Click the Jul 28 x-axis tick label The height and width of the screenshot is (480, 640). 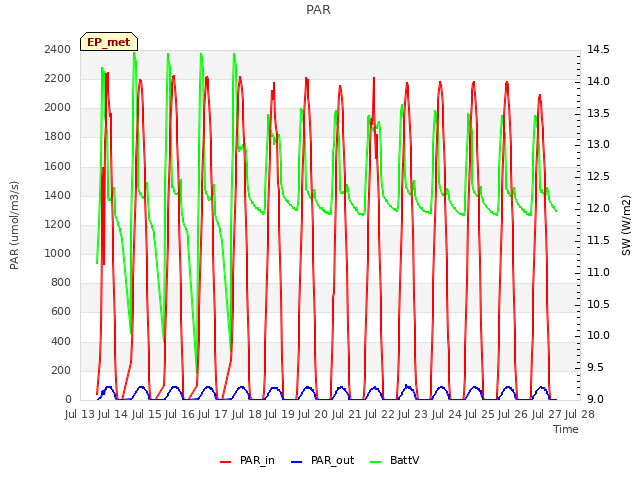click(580, 414)
